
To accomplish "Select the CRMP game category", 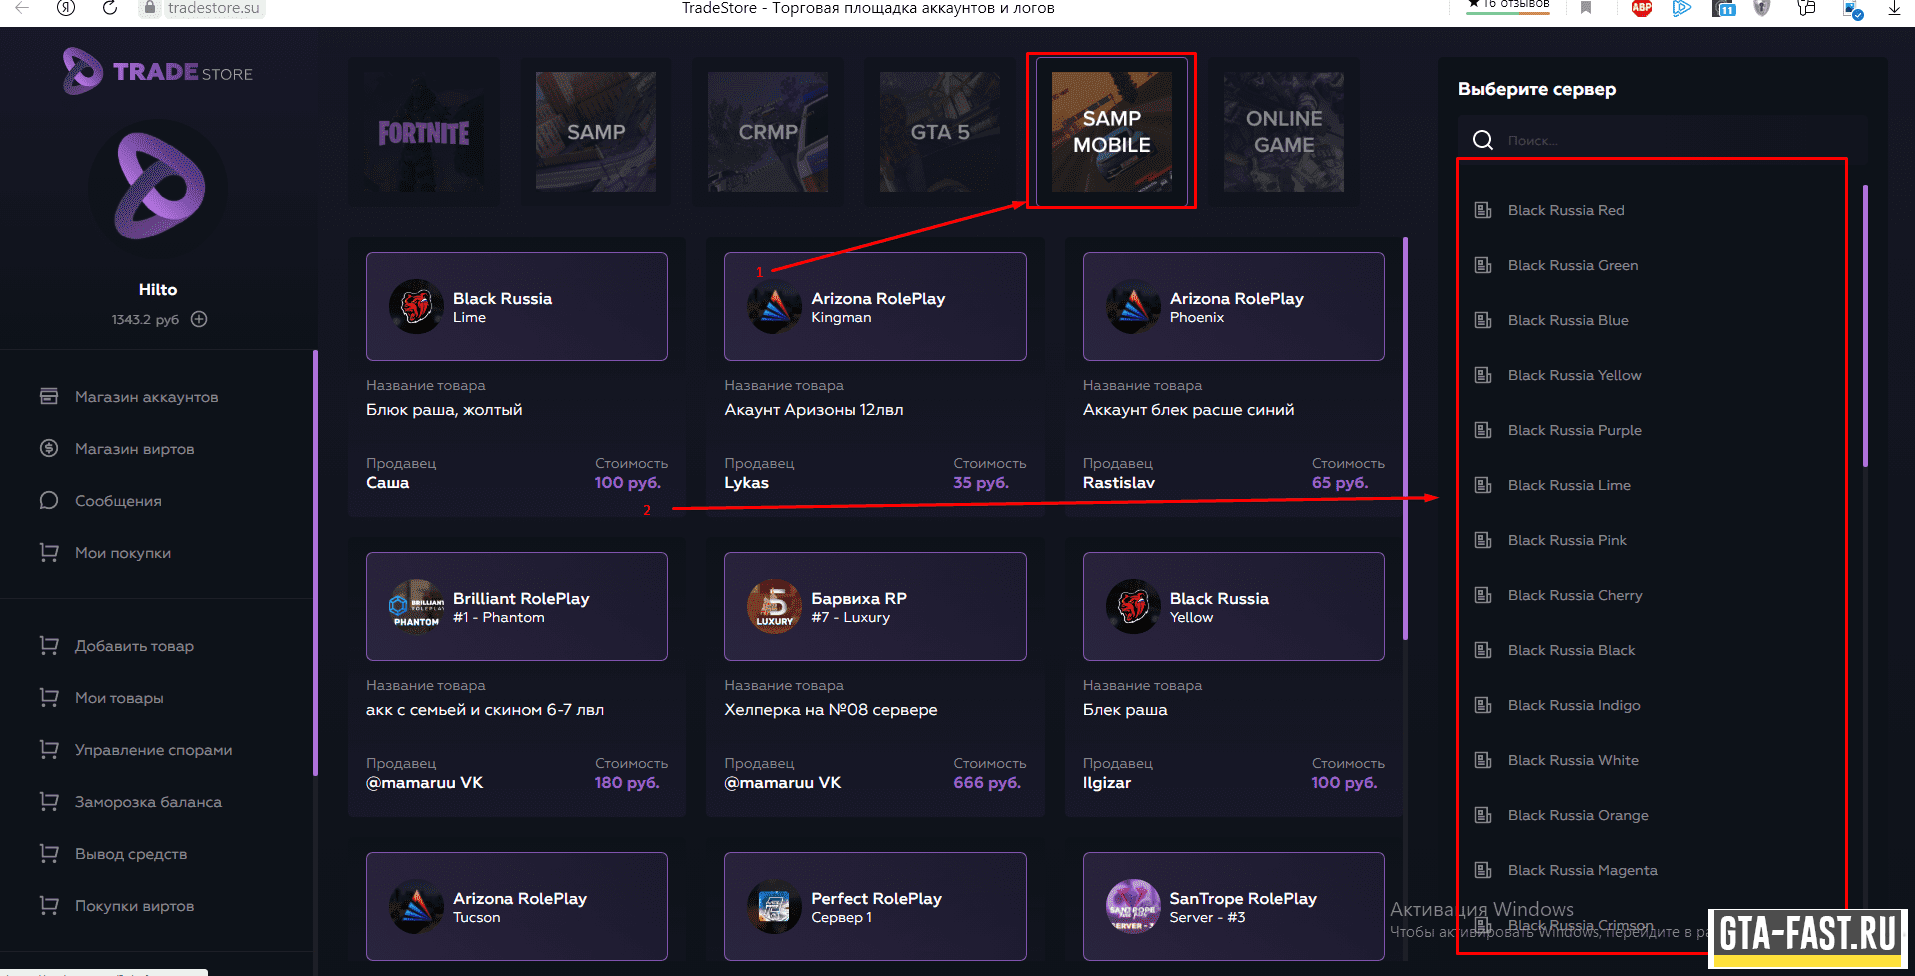I will point(768,132).
